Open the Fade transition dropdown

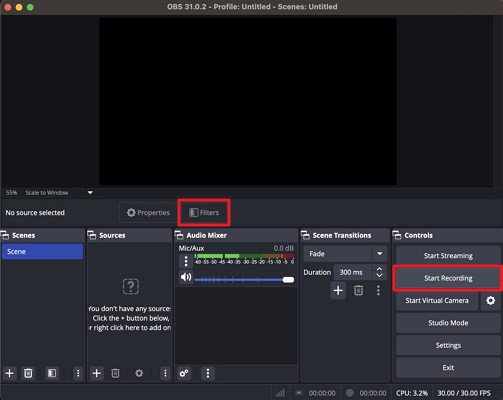(x=345, y=254)
